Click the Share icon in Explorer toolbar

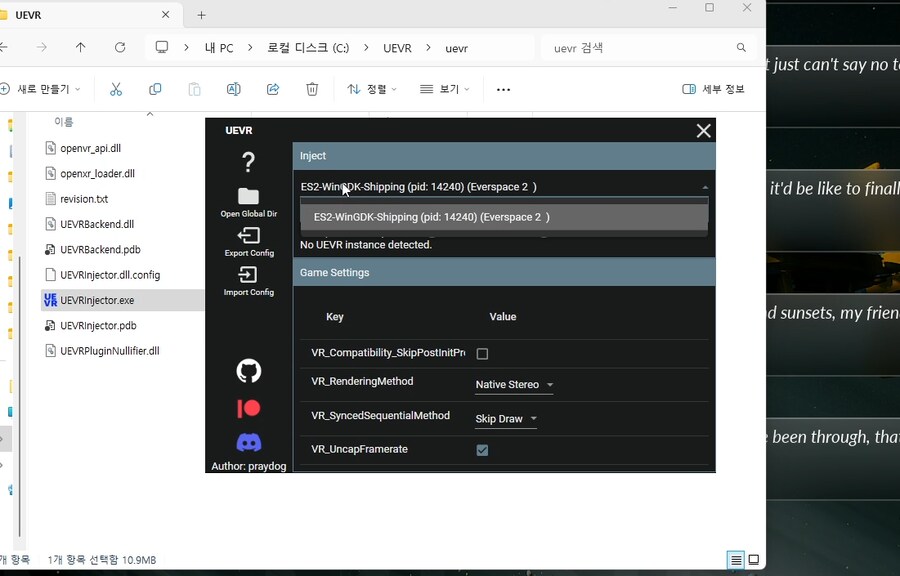(x=273, y=89)
